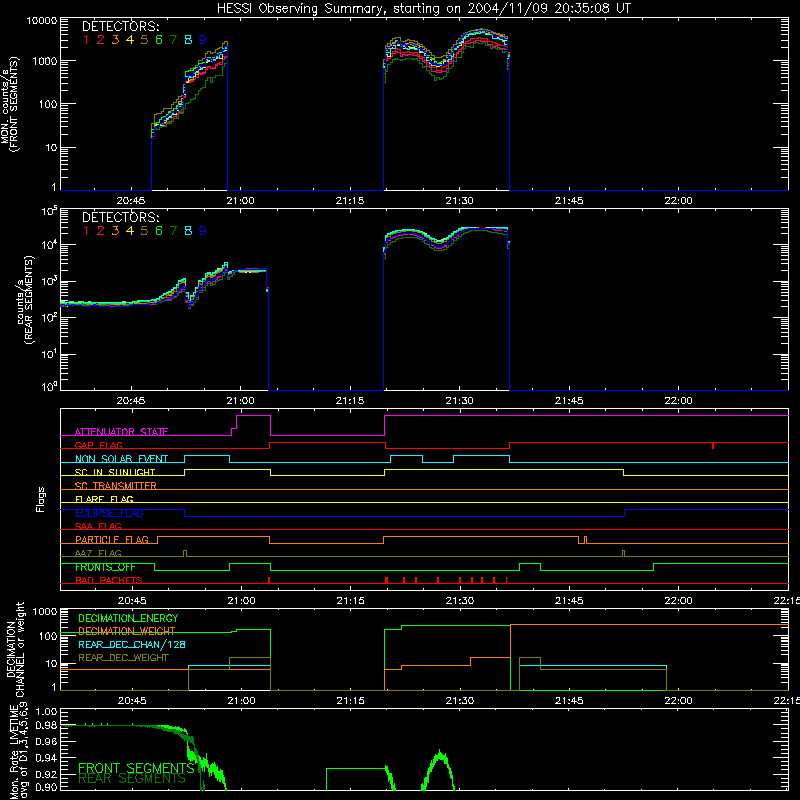Click the FLARE_FLAG label
This screenshot has width=800, height=800.
[104, 499]
